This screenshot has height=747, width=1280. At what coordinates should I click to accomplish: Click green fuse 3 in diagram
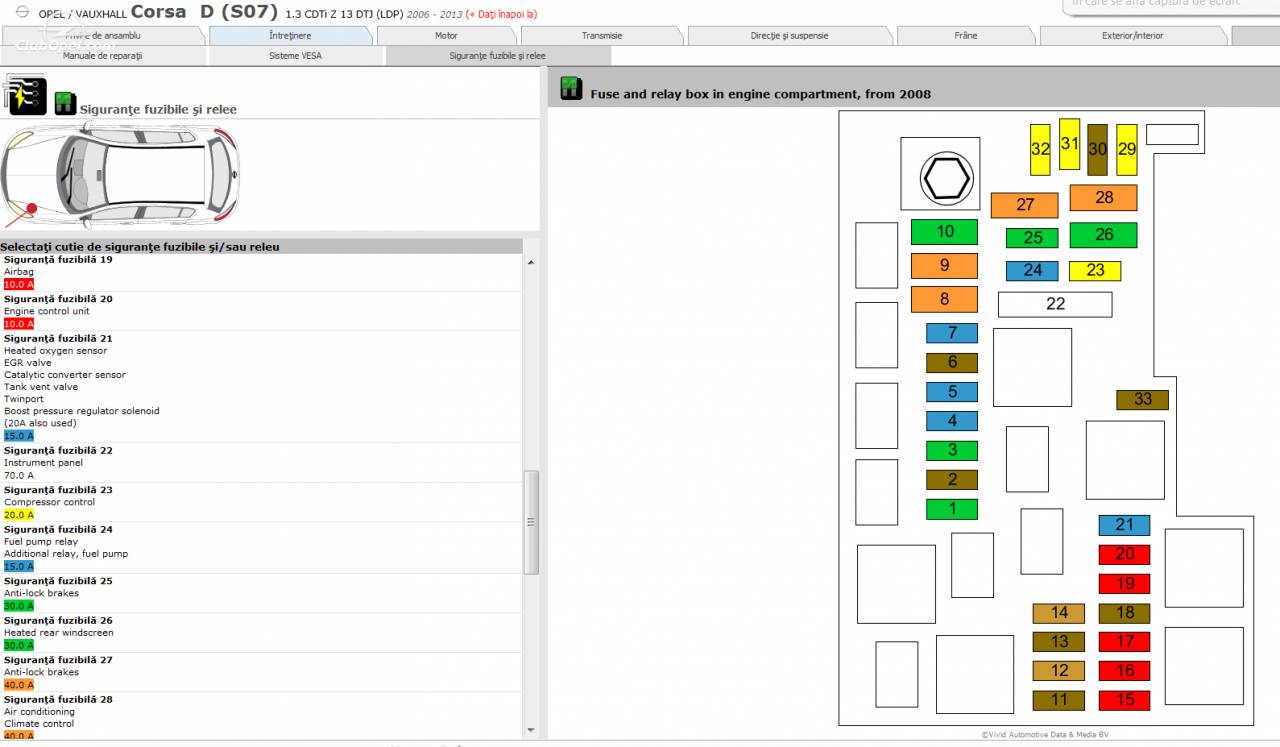(x=952, y=450)
